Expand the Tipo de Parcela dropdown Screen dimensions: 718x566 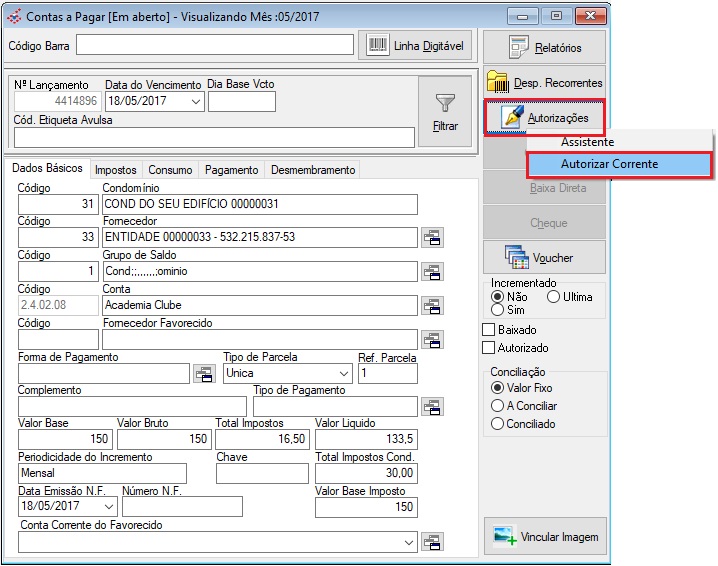344,373
